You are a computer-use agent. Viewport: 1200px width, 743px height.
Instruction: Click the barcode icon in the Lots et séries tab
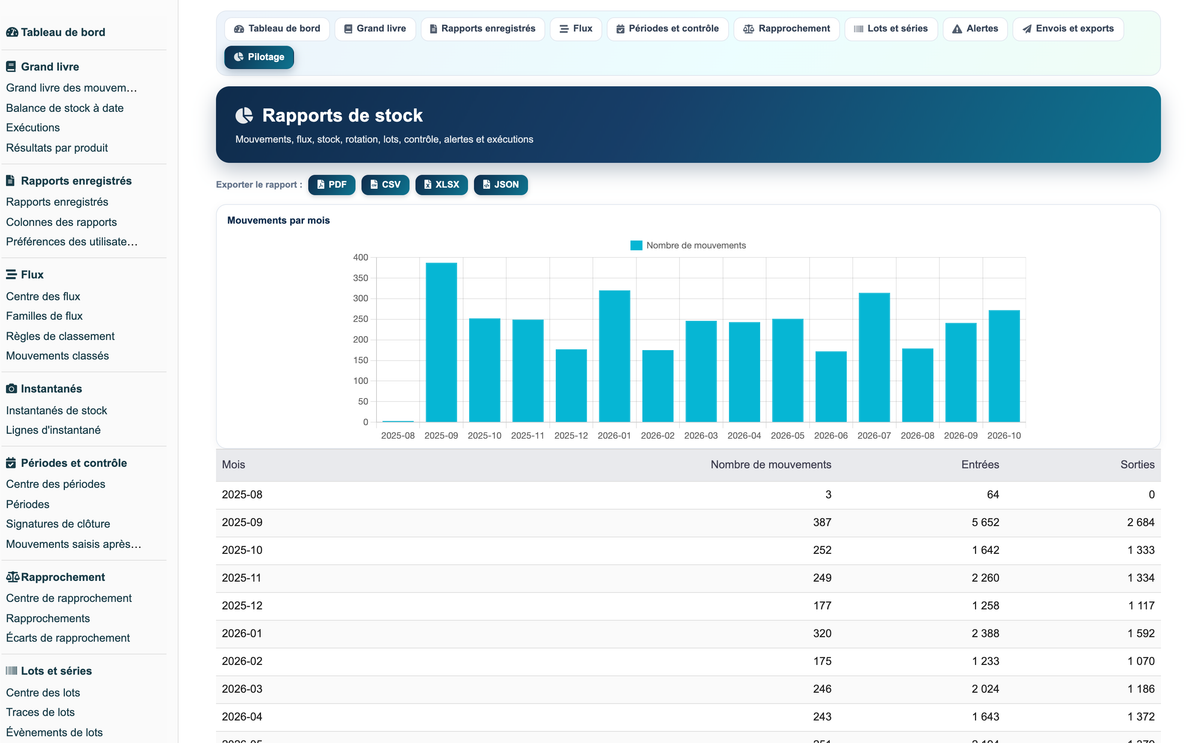858,29
